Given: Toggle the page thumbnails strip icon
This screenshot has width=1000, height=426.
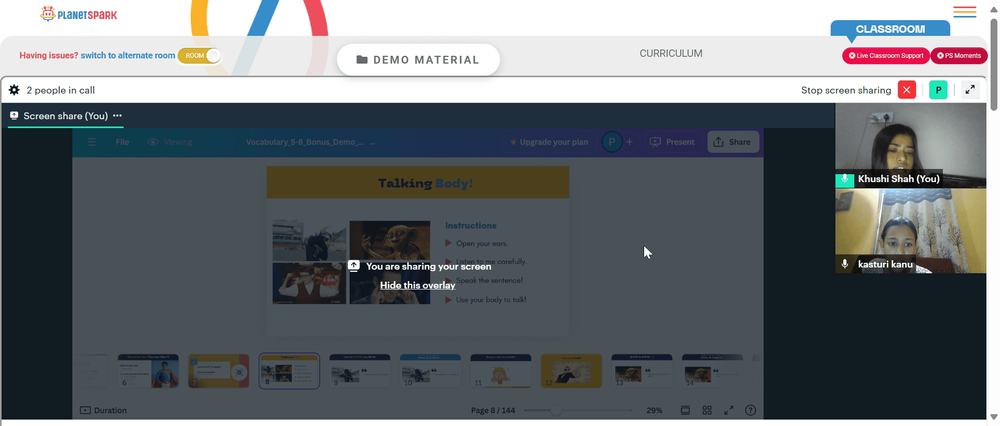Looking at the screenshot, I should point(686,410).
